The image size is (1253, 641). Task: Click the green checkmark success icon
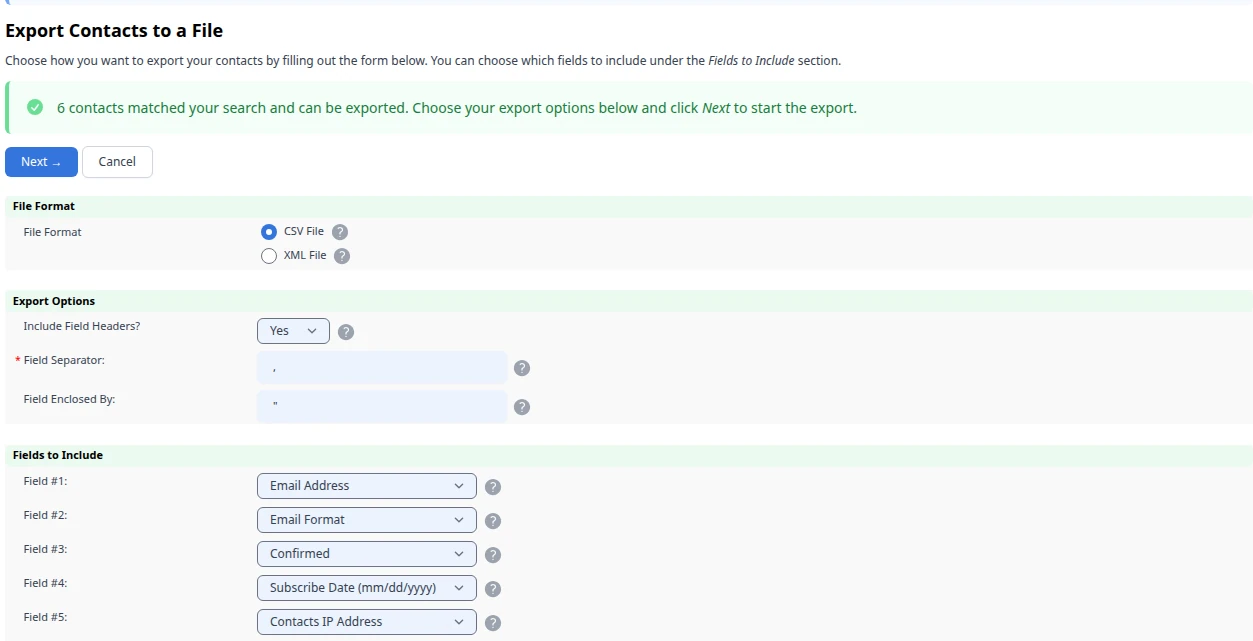point(35,107)
